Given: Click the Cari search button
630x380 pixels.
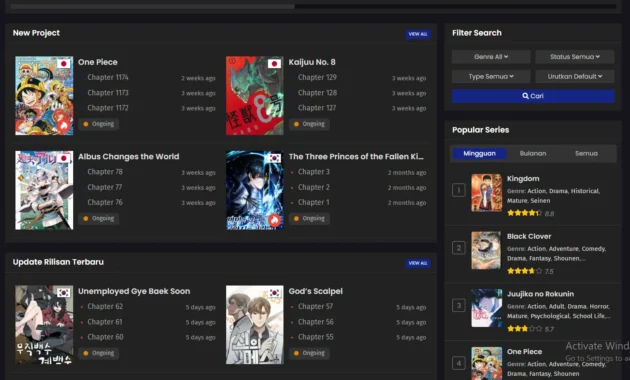Looking at the screenshot, I should pyautogui.click(x=533, y=96).
